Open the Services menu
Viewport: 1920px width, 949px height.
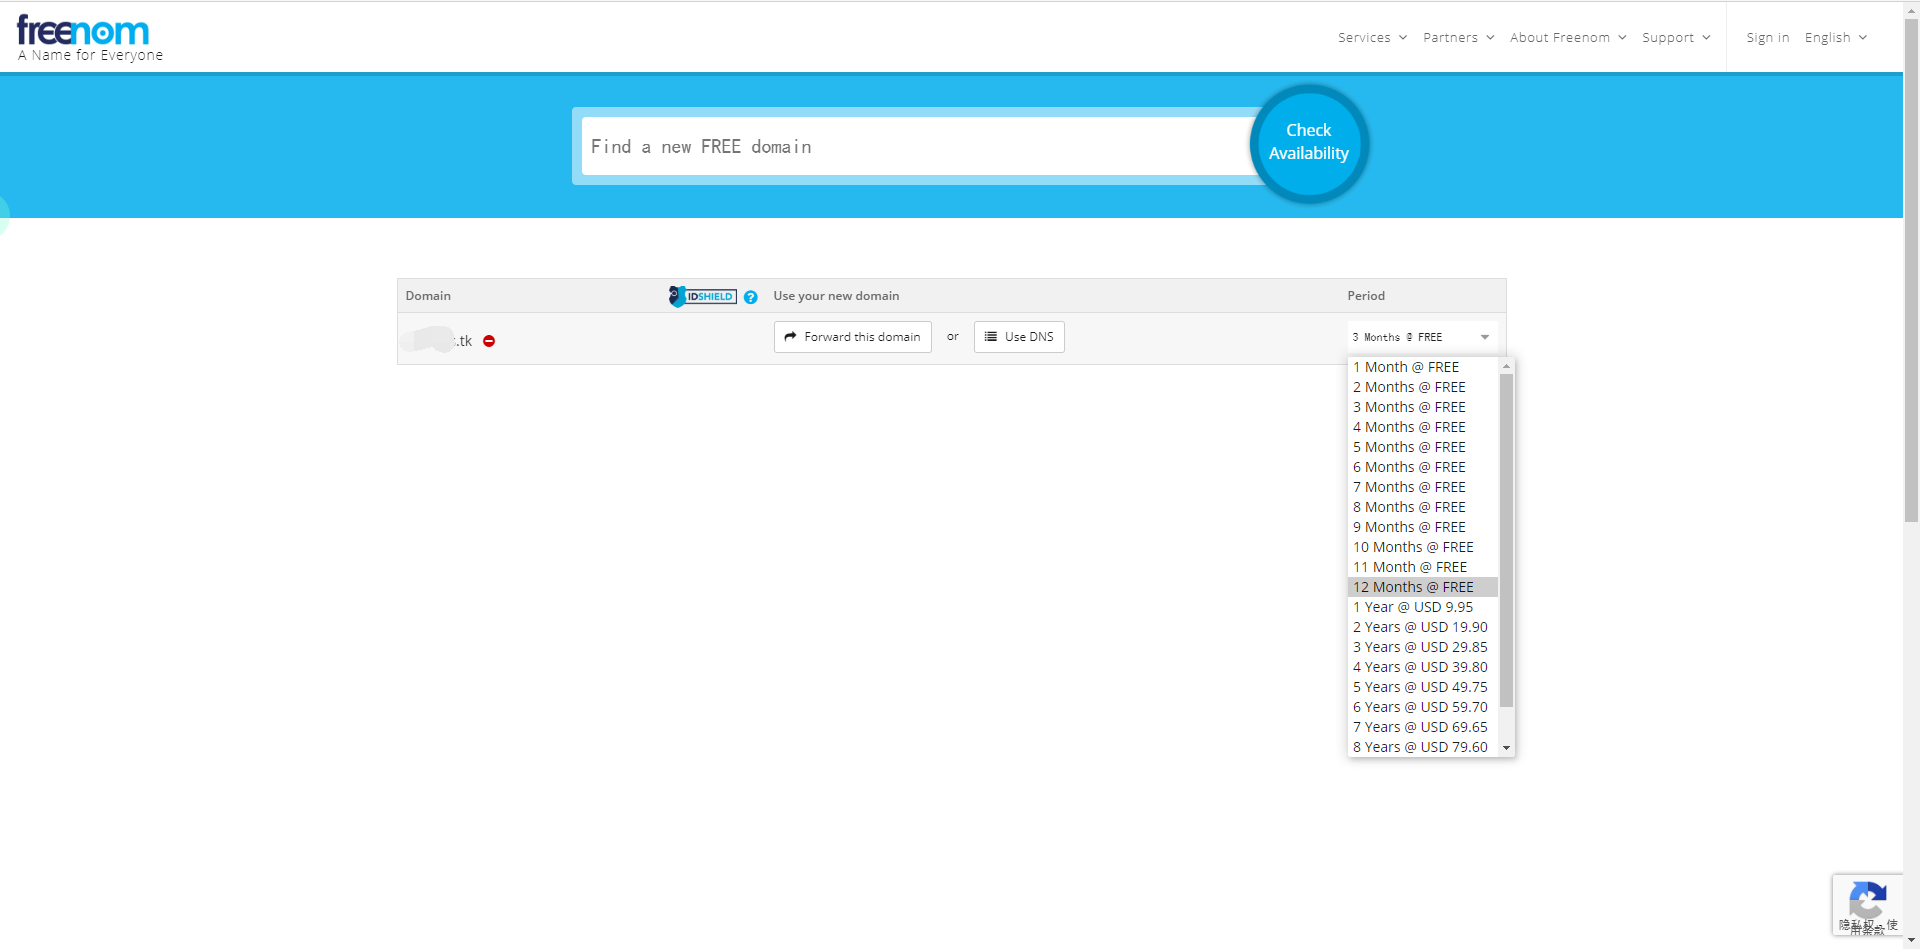pos(1373,38)
